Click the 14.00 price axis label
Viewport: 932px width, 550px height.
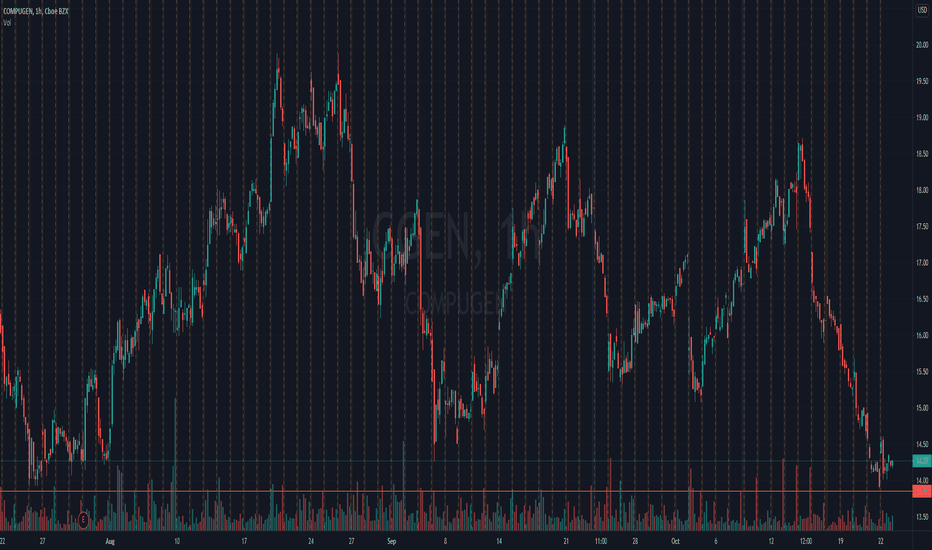(922, 480)
